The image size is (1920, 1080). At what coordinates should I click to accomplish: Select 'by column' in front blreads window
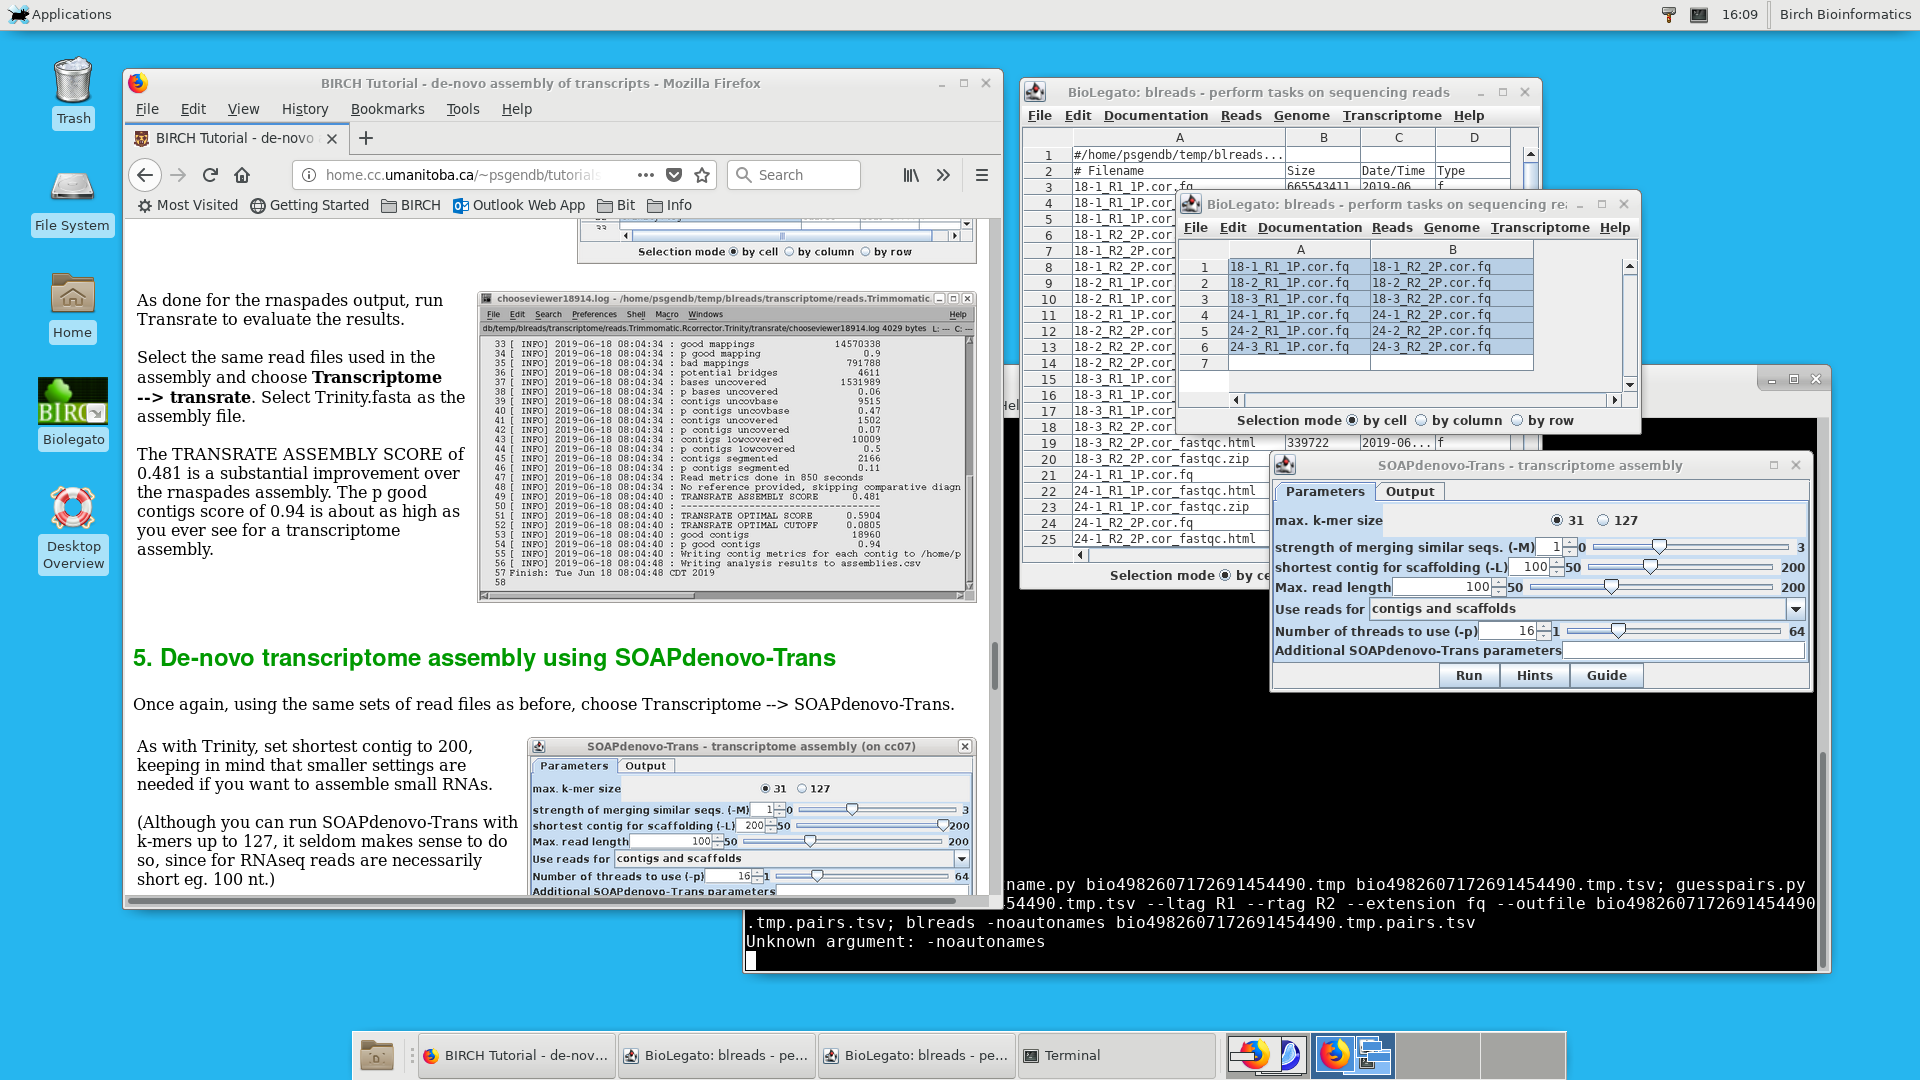point(1421,420)
